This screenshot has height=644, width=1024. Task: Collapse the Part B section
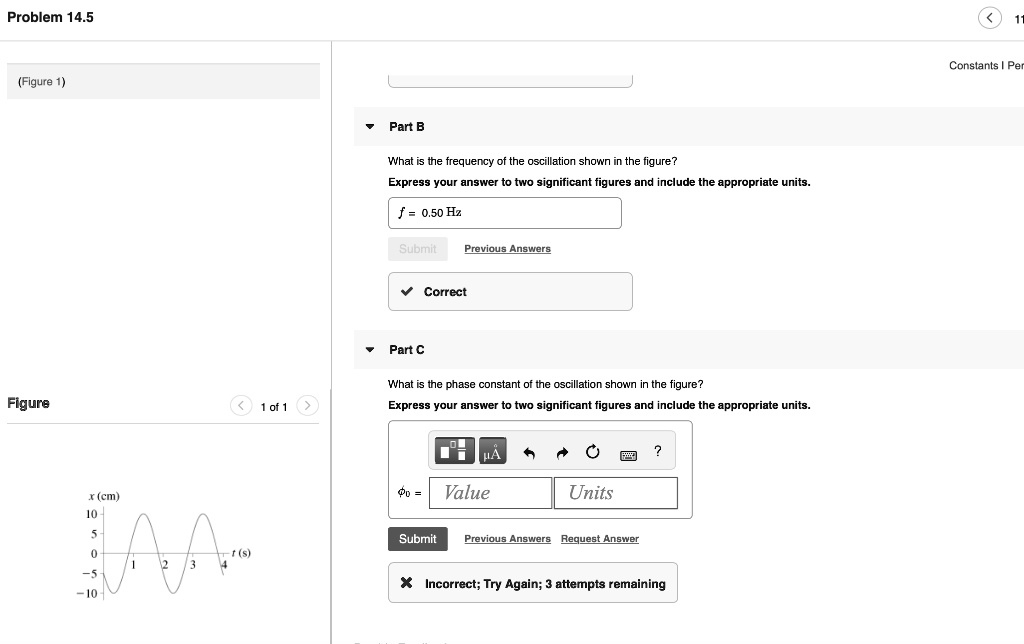[x=370, y=126]
